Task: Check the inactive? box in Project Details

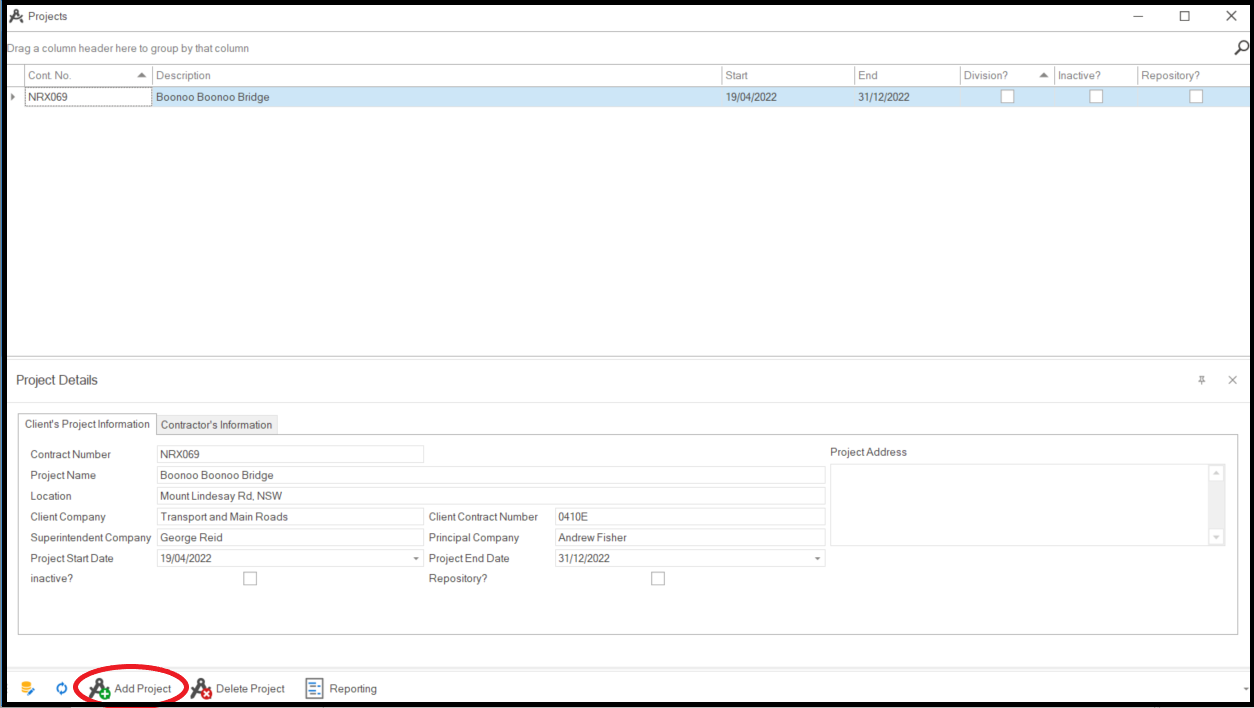Action: point(250,578)
